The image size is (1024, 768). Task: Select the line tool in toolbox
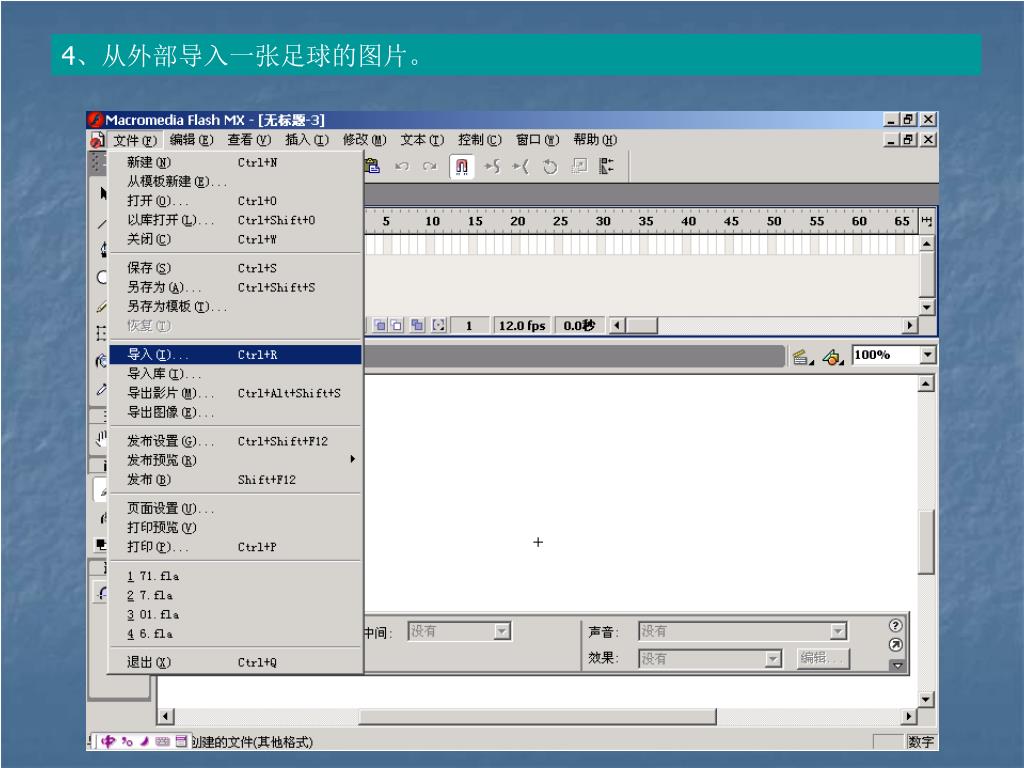(102, 223)
